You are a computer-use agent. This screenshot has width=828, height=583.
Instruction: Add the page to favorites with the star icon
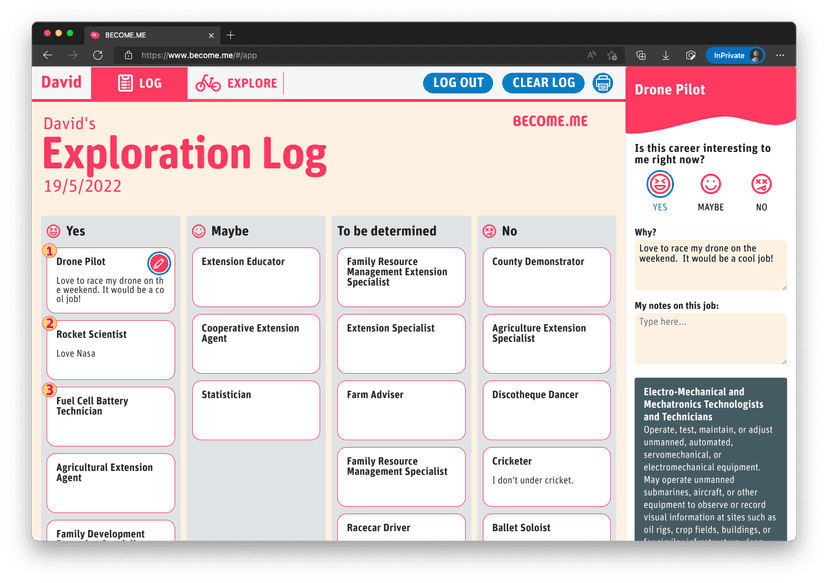pyautogui.click(x=611, y=56)
